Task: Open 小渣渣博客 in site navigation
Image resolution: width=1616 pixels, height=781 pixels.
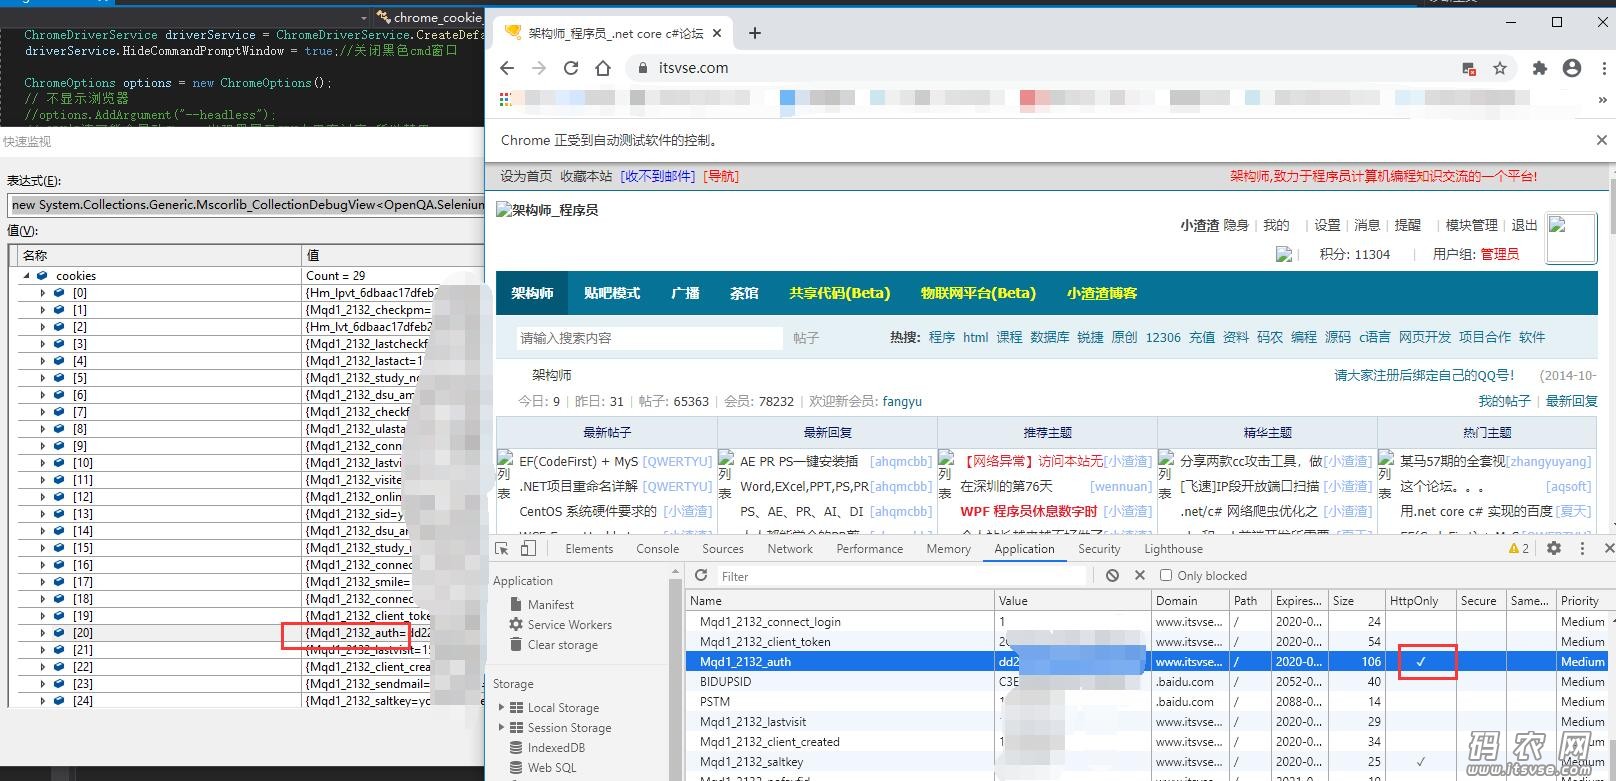Action: 1102,293
